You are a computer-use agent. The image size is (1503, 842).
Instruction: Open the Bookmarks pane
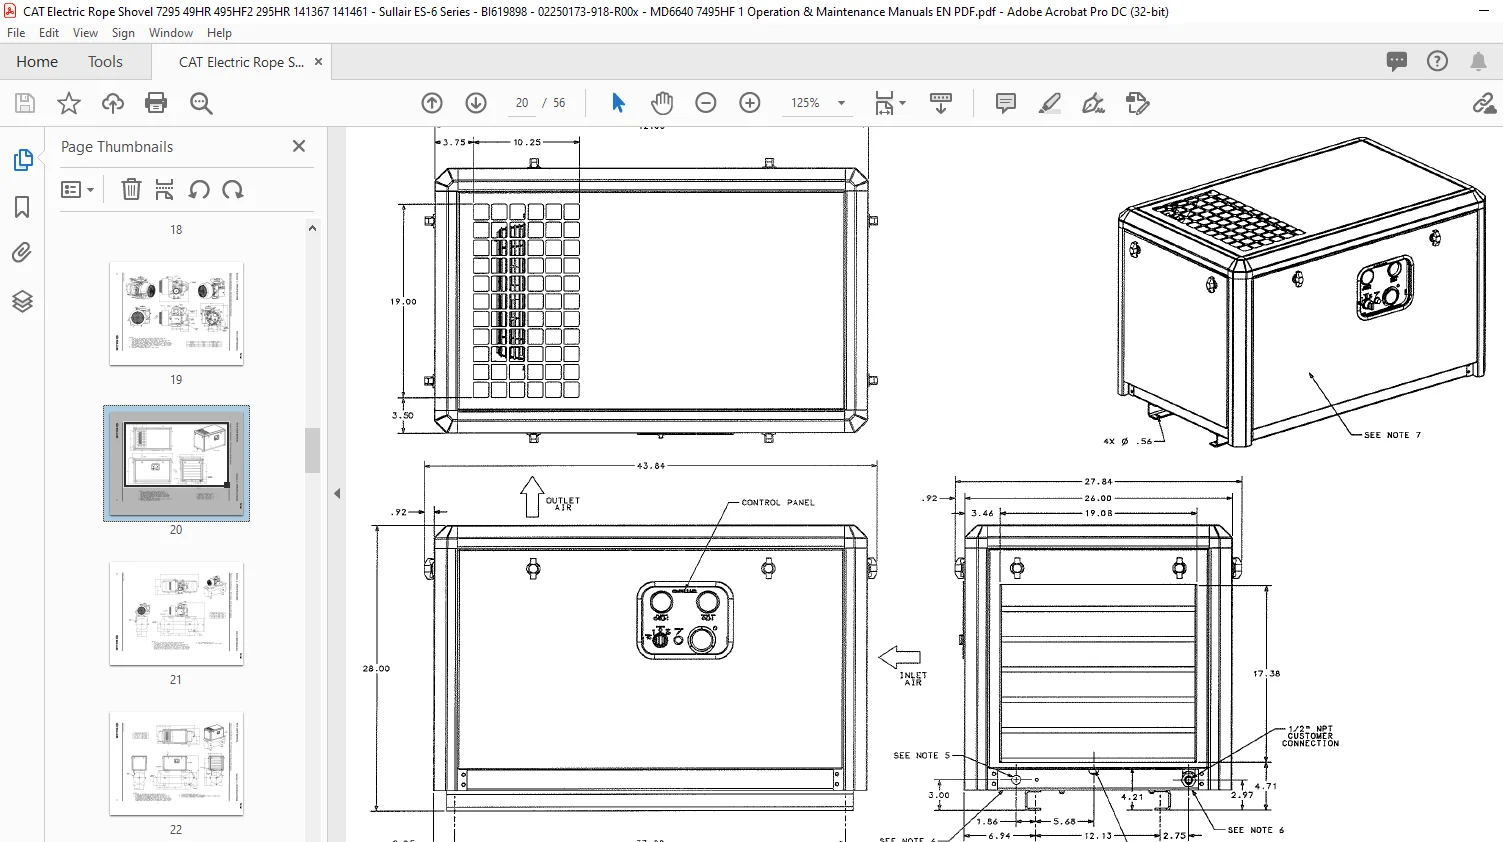[22, 207]
